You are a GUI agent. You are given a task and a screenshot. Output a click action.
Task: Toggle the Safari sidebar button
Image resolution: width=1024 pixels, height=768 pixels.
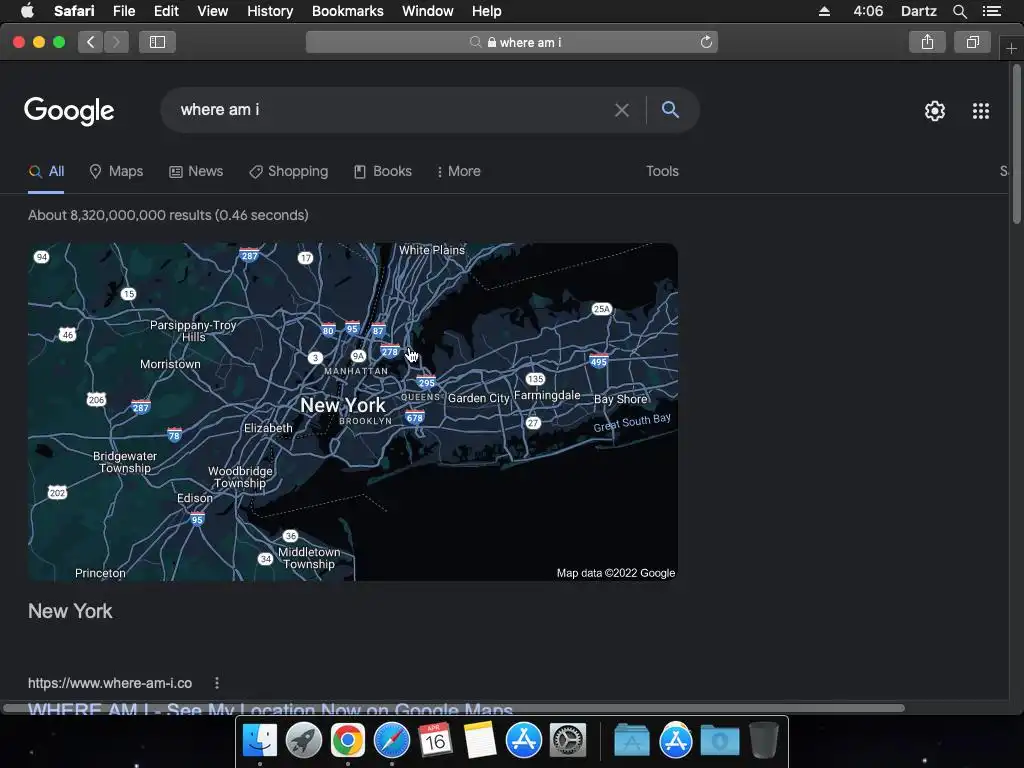157,42
